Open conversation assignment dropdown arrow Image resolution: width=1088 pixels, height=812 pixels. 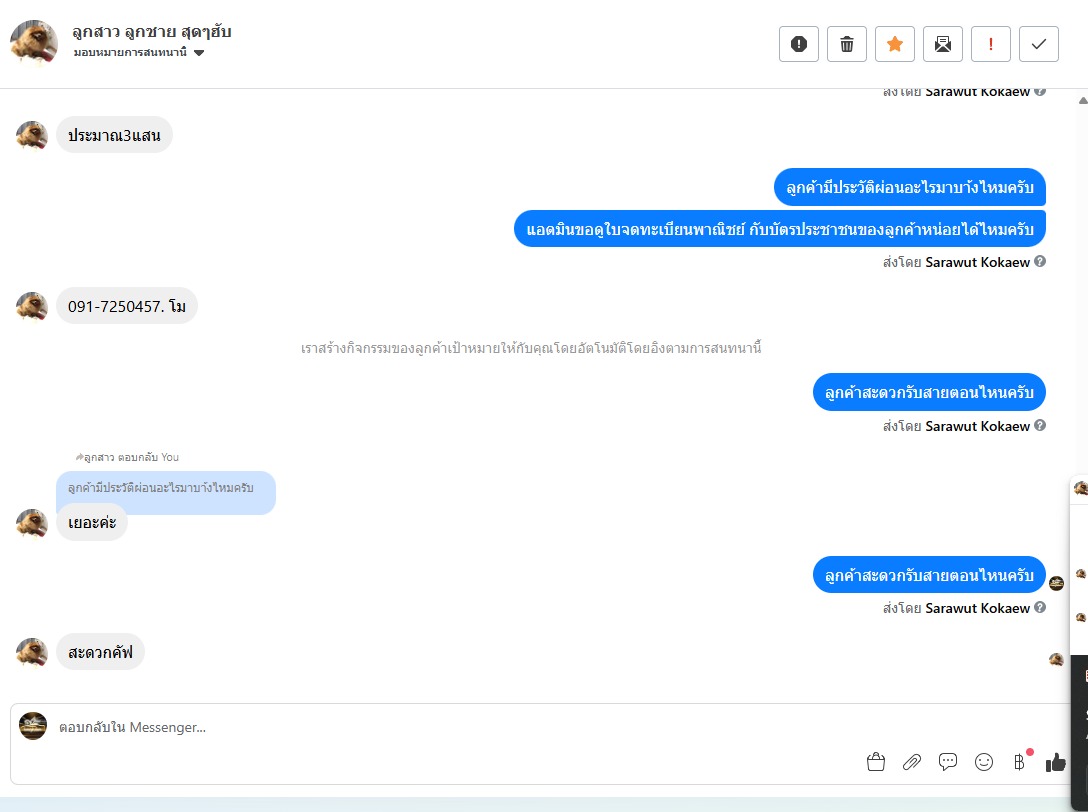198,53
